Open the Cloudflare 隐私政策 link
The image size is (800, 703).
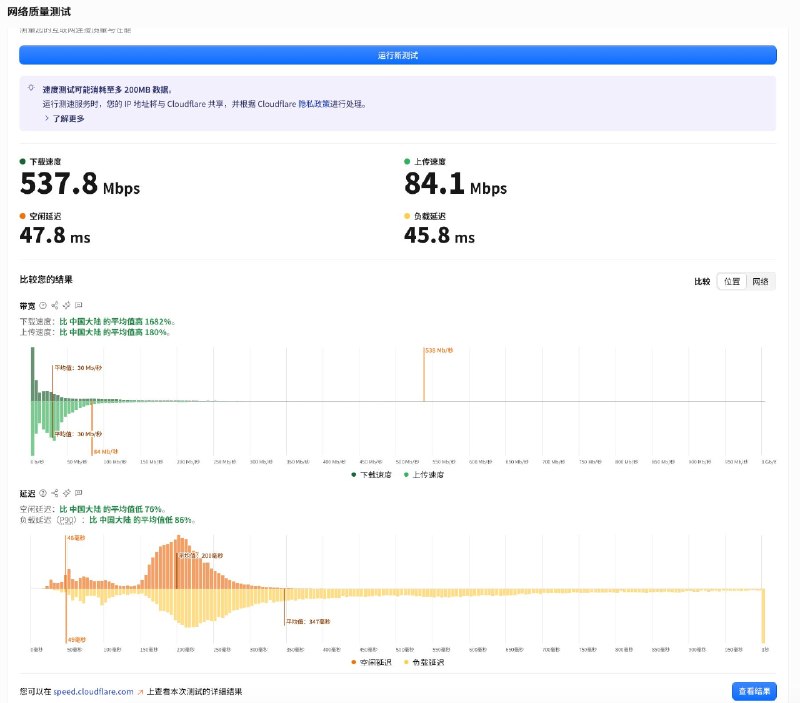(314, 104)
